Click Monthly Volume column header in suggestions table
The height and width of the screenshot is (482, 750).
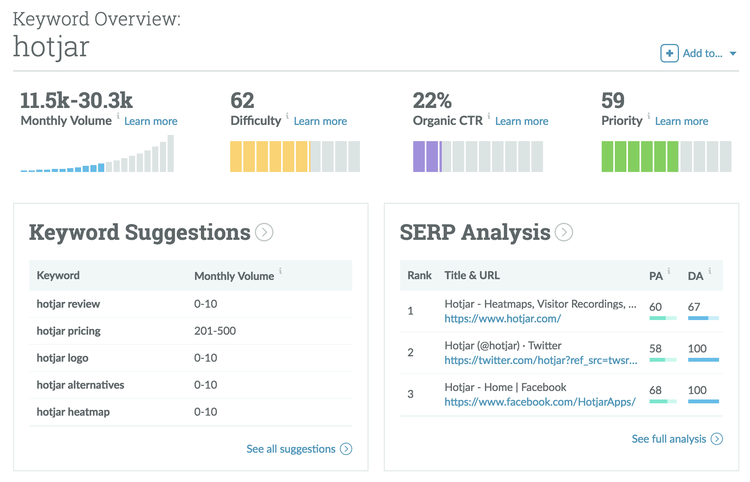point(234,276)
